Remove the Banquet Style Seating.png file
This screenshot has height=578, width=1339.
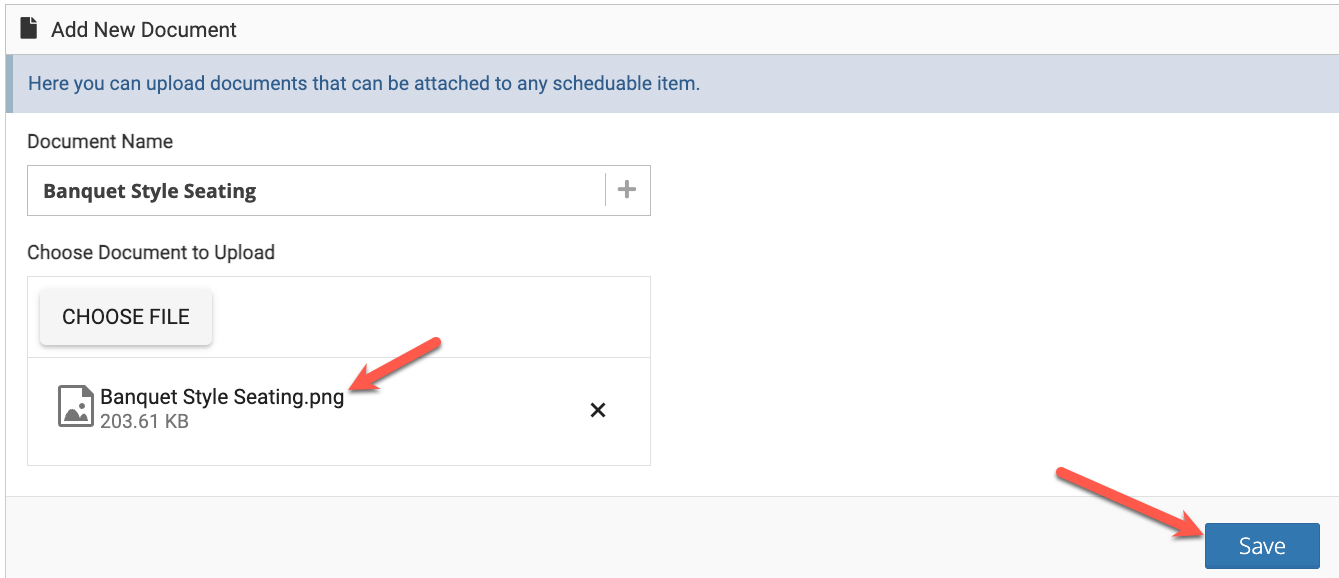coord(598,410)
